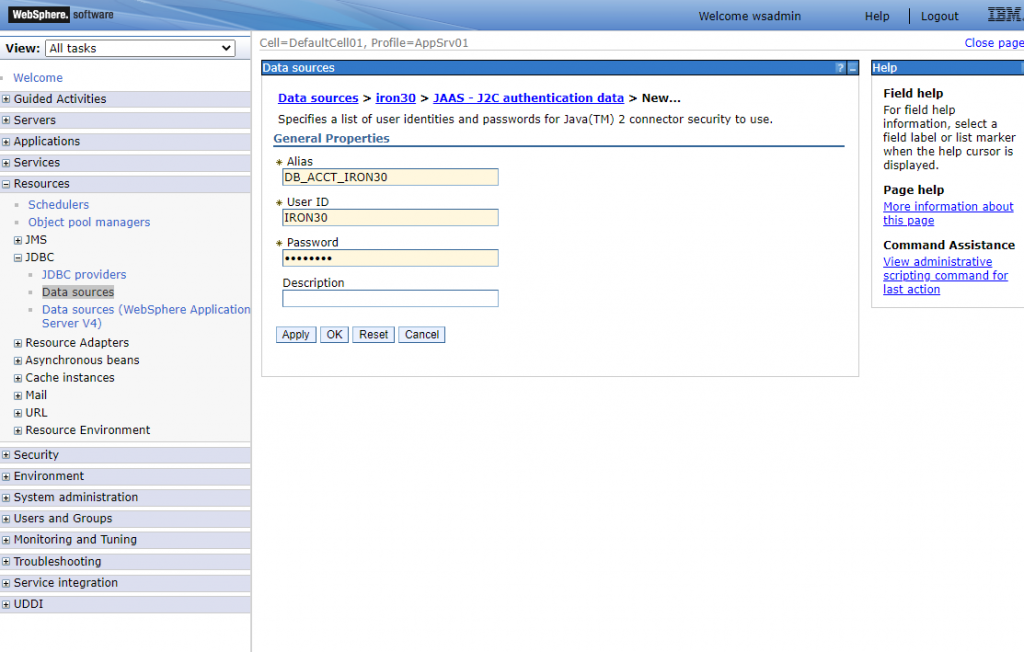Collapse the JDBC node
Screen dimensions: 1024x652
(x=18, y=258)
